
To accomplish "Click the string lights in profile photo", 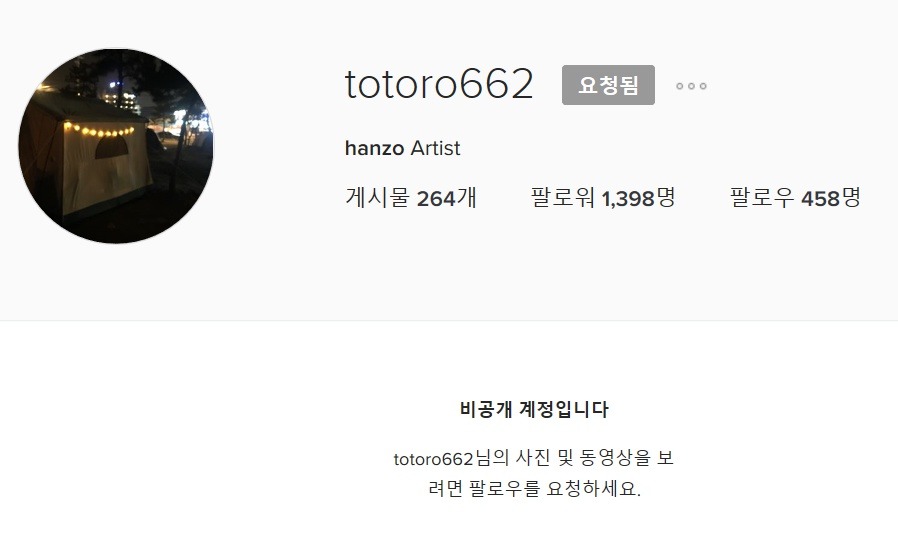I will click(x=99, y=130).
